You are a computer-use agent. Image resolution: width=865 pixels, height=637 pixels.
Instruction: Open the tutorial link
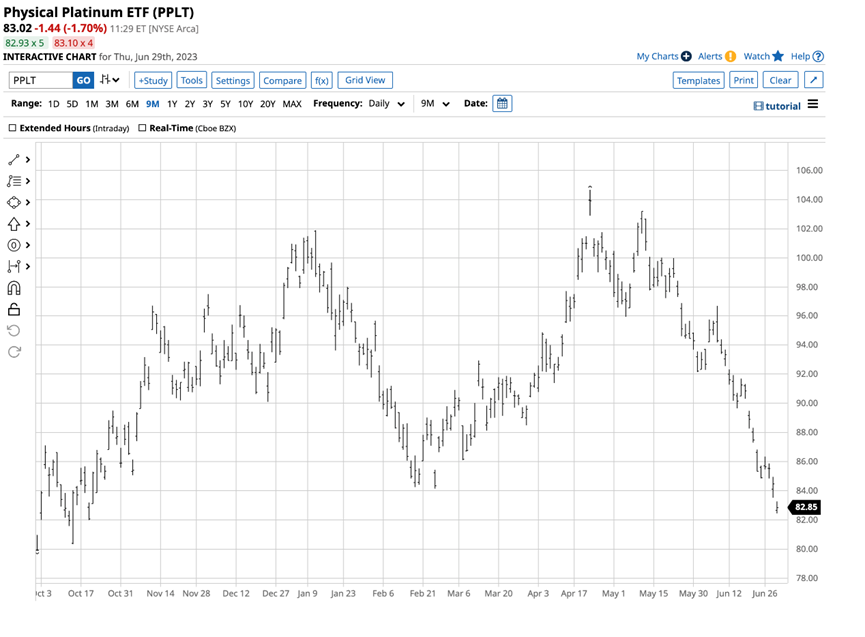pyautogui.click(x=777, y=106)
